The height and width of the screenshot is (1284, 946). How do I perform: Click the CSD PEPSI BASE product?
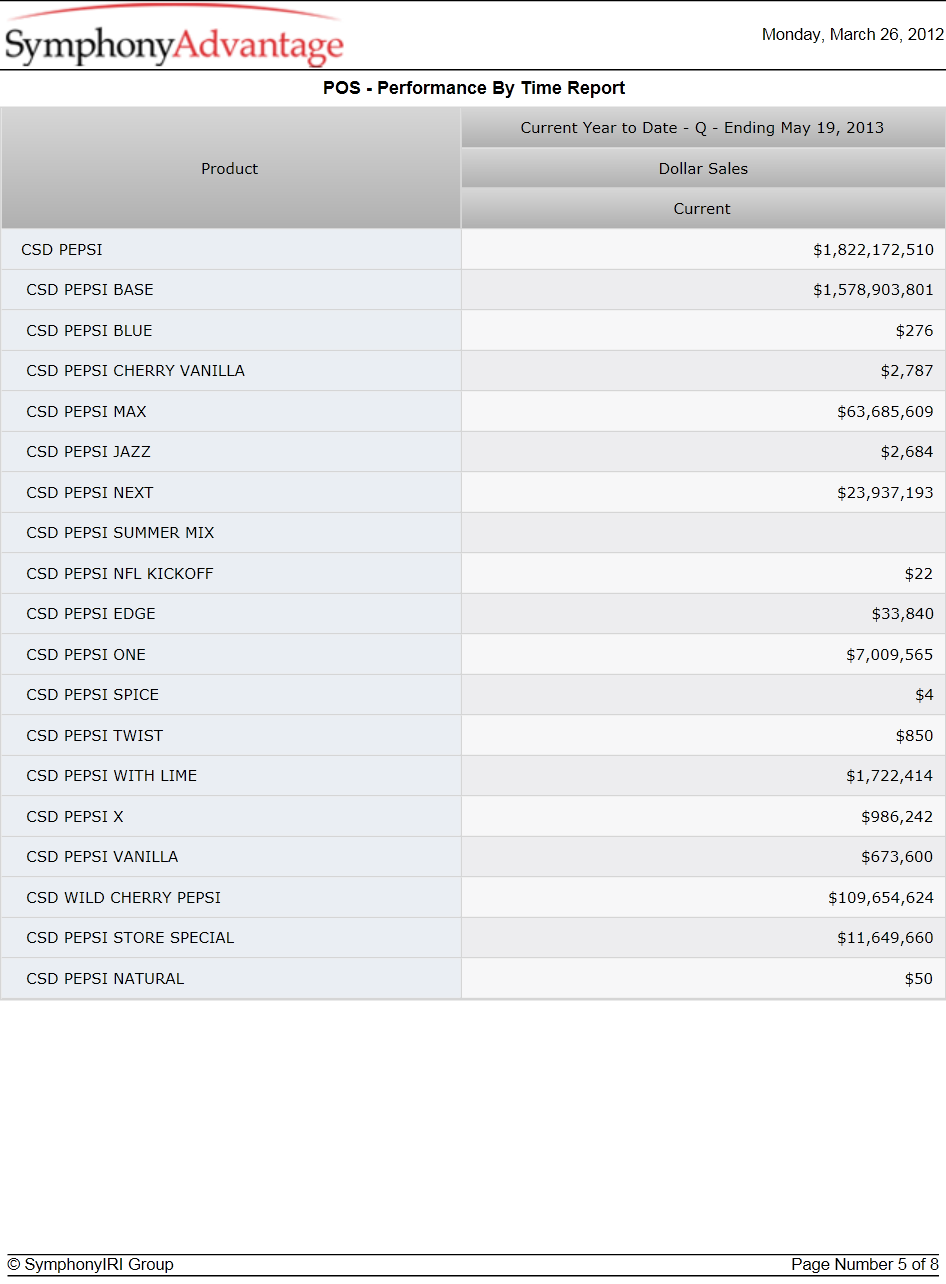point(90,290)
